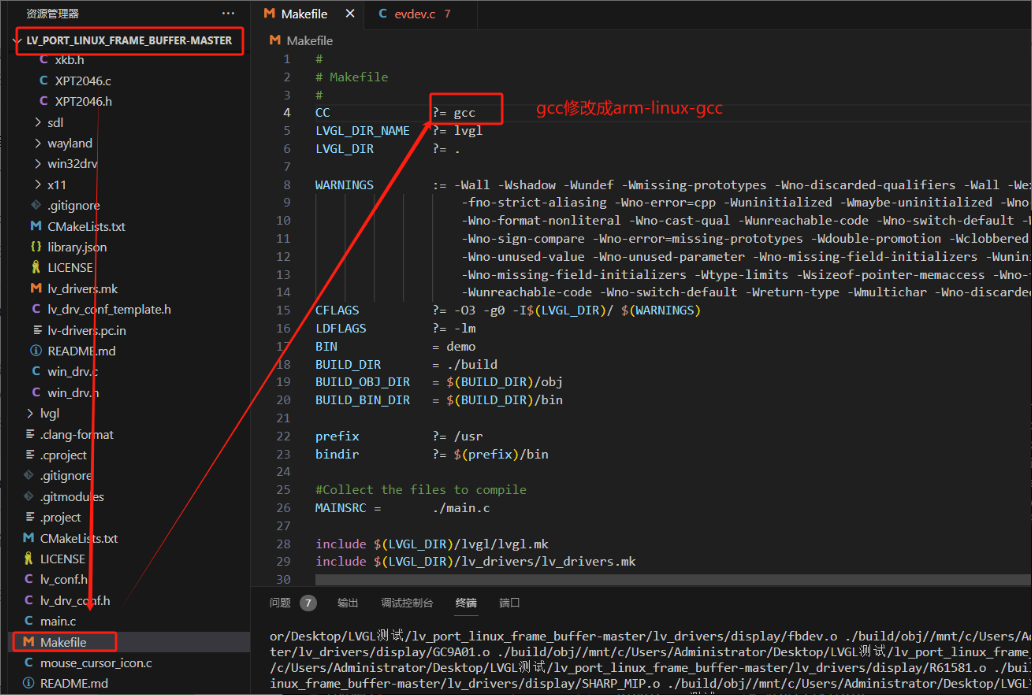
Task: Click WARNINGS variable on line 8
Action: [x=344, y=185]
